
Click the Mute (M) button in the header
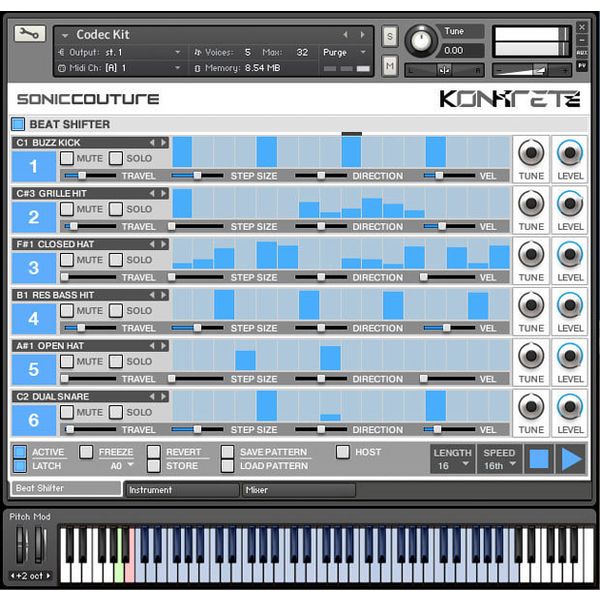coord(390,66)
